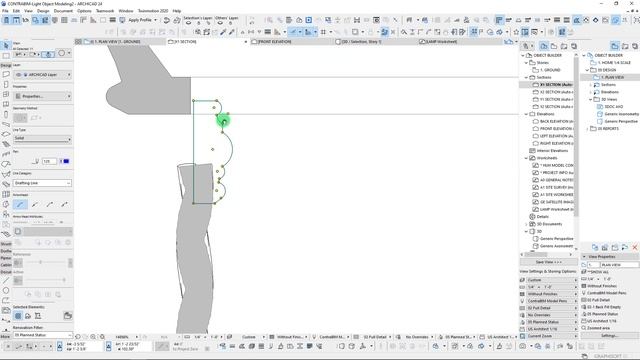Image resolution: width=640 pixels, height=360 pixels.
Task: Select the first arrowhead line style option
Action: click(20, 204)
